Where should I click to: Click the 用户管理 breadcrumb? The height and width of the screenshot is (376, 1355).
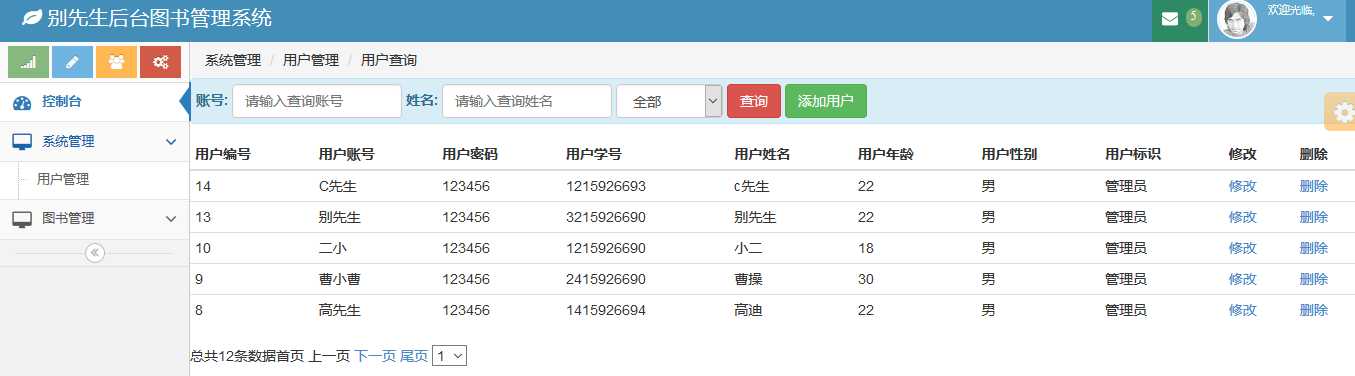click(311, 60)
